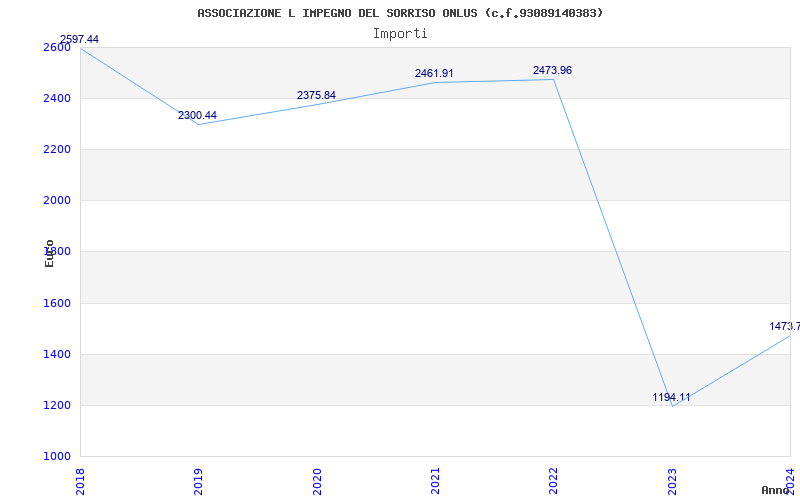
Task: Click the 2600 y-axis value
Action: 57,47
